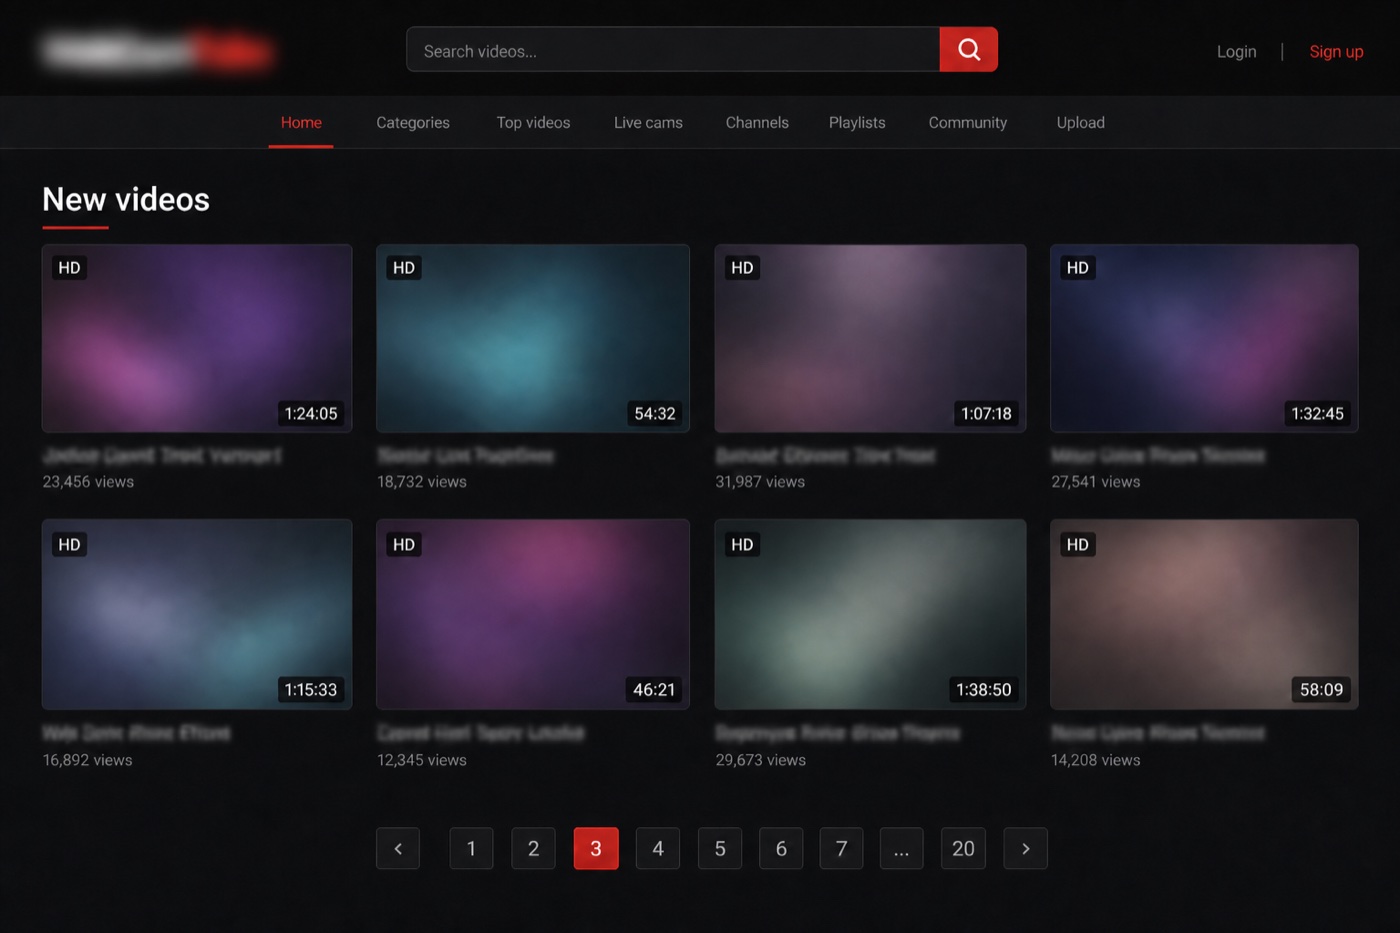Click HD badge on 1:32:45 video

click(x=1078, y=268)
